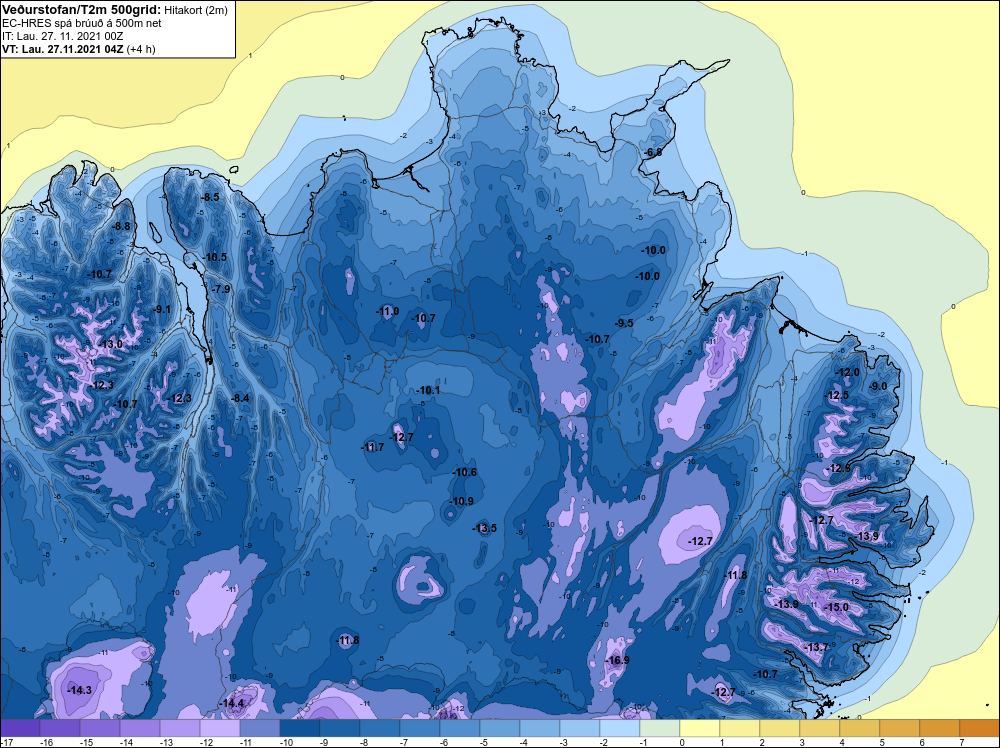
Task: Select legend color swatch between -5 and -4
Action: coord(499,728)
